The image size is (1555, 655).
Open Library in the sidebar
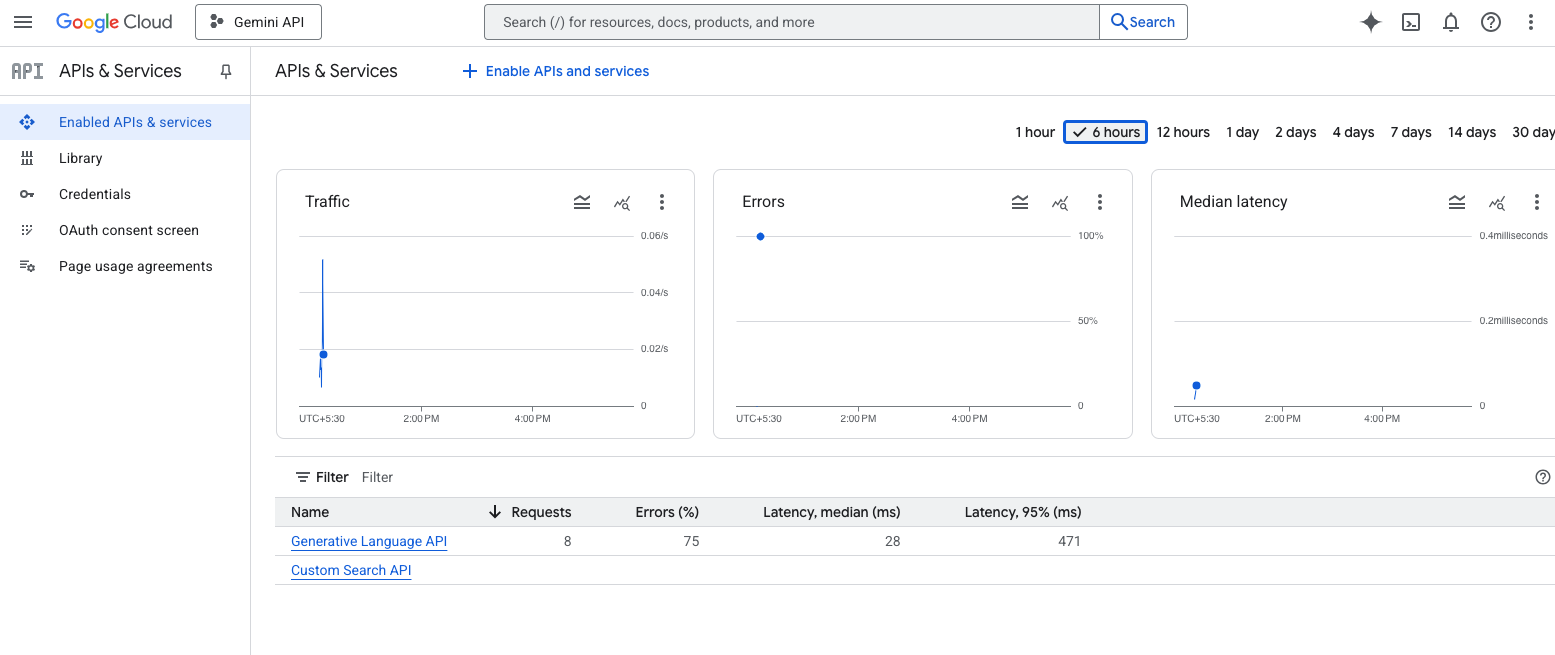click(125, 158)
